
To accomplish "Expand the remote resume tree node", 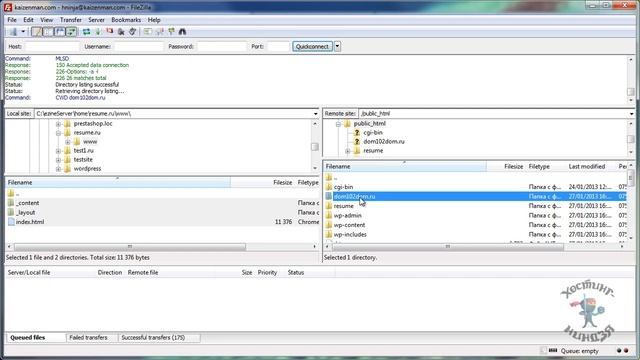I will pyautogui.click(x=347, y=151).
